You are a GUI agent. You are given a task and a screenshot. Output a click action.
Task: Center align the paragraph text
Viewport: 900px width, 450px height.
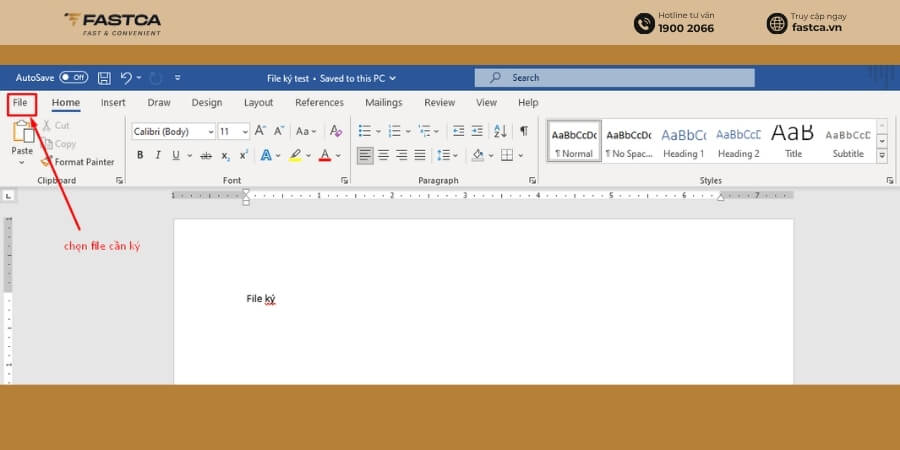click(383, 155)
